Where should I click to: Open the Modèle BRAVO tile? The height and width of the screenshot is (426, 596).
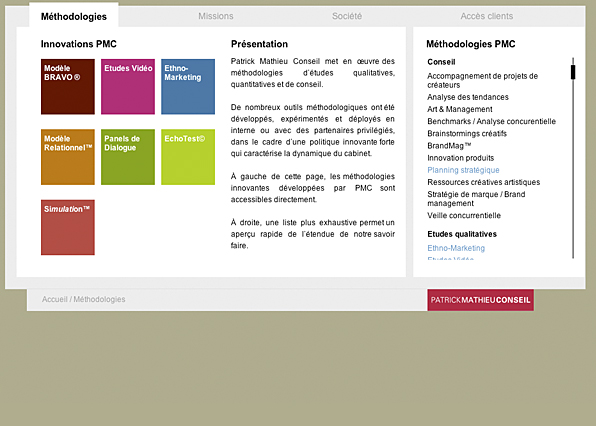click(x=68, y=87)
